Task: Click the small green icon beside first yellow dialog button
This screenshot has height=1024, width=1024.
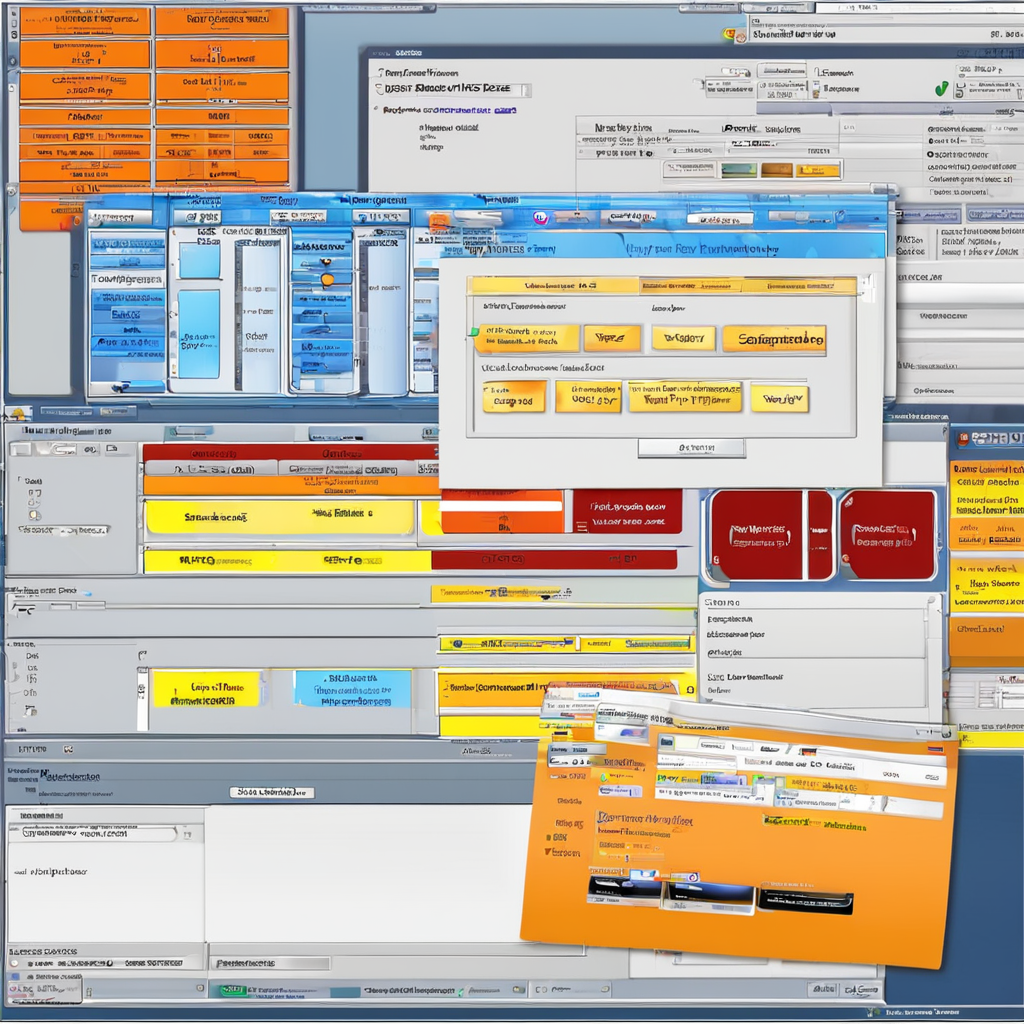Action: [x=474, y=331]
